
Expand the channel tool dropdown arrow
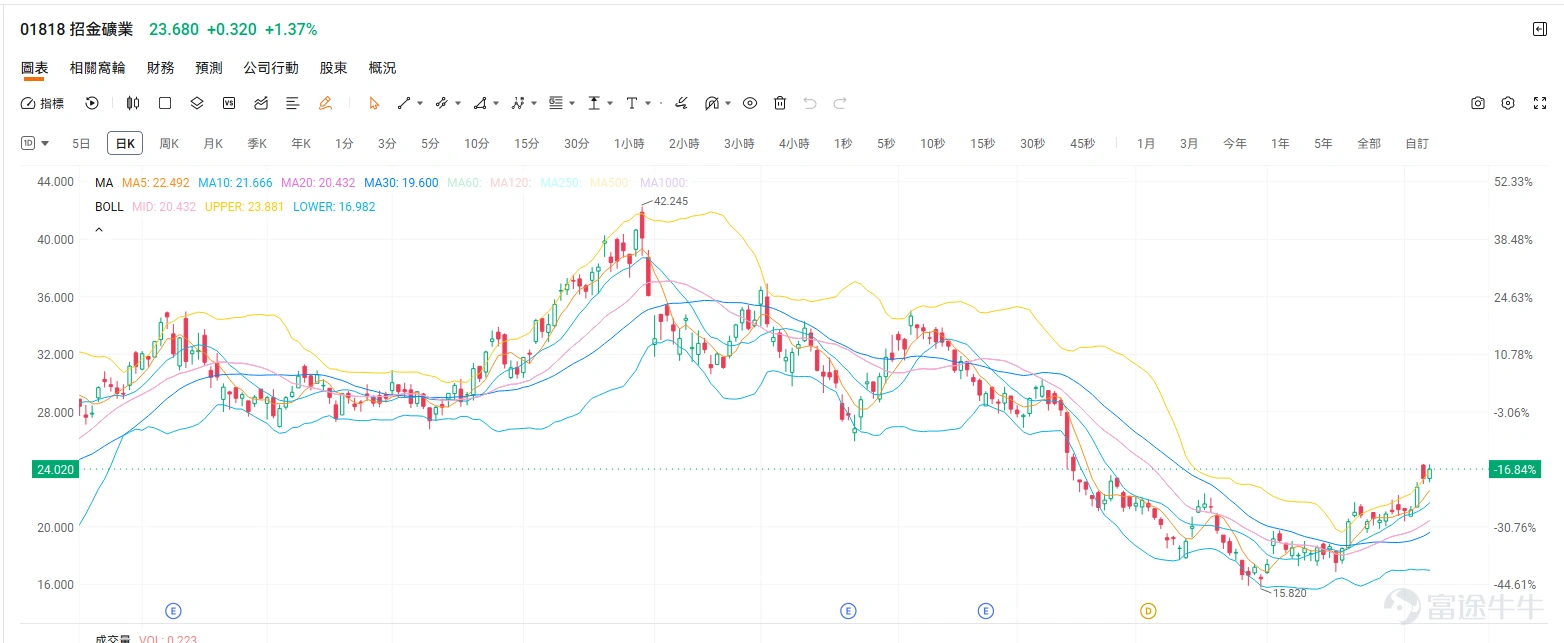pos(458,103)
